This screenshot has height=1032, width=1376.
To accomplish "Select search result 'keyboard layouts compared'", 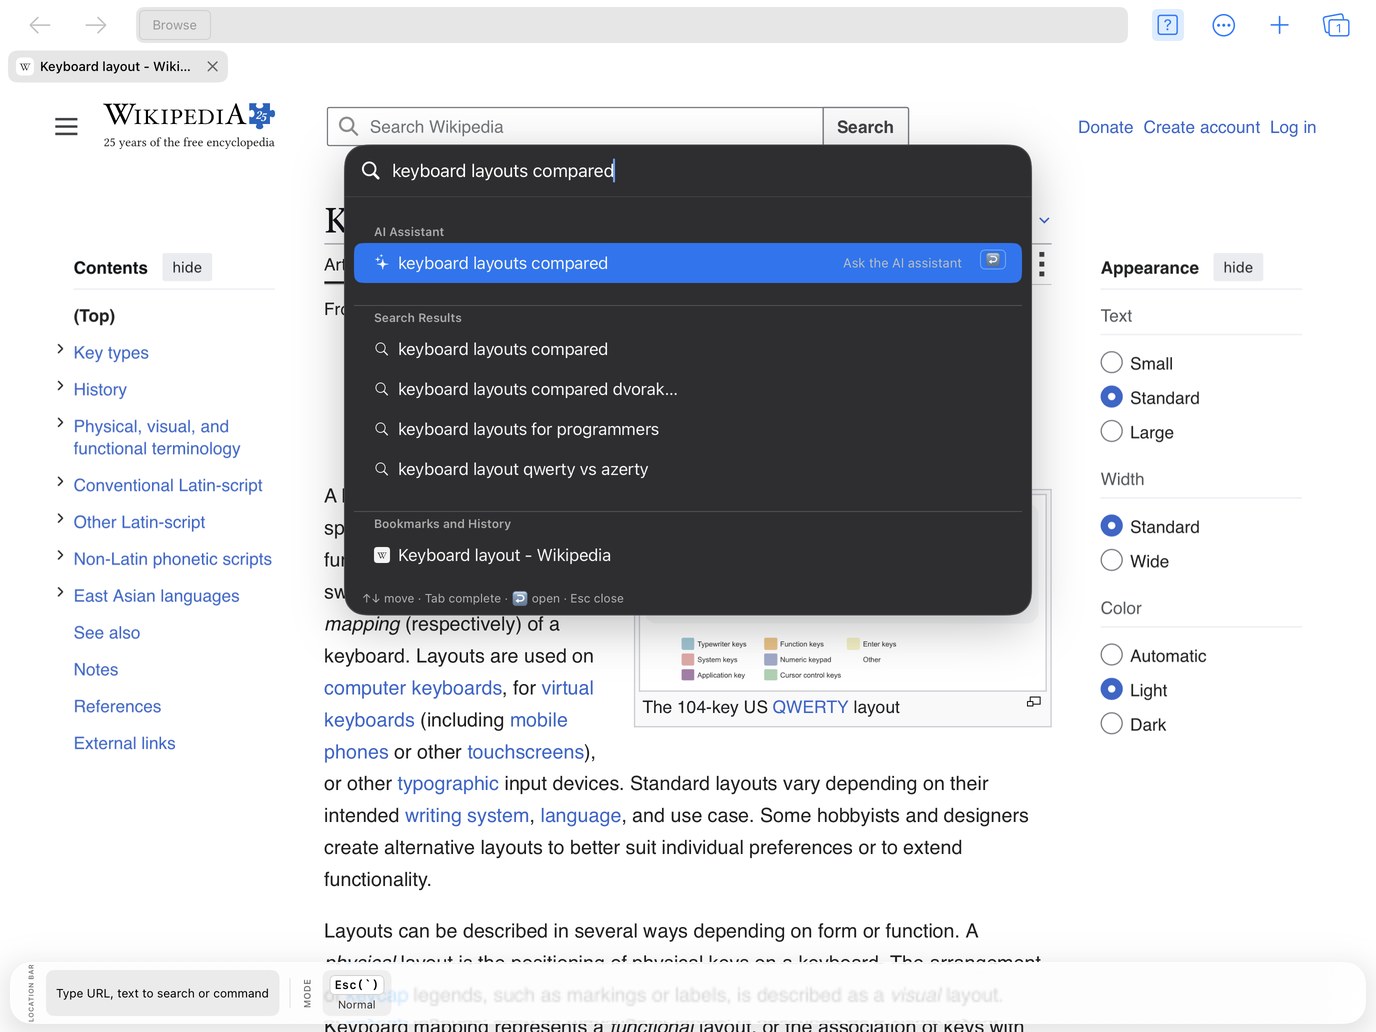I will click(x=688, y=349).
